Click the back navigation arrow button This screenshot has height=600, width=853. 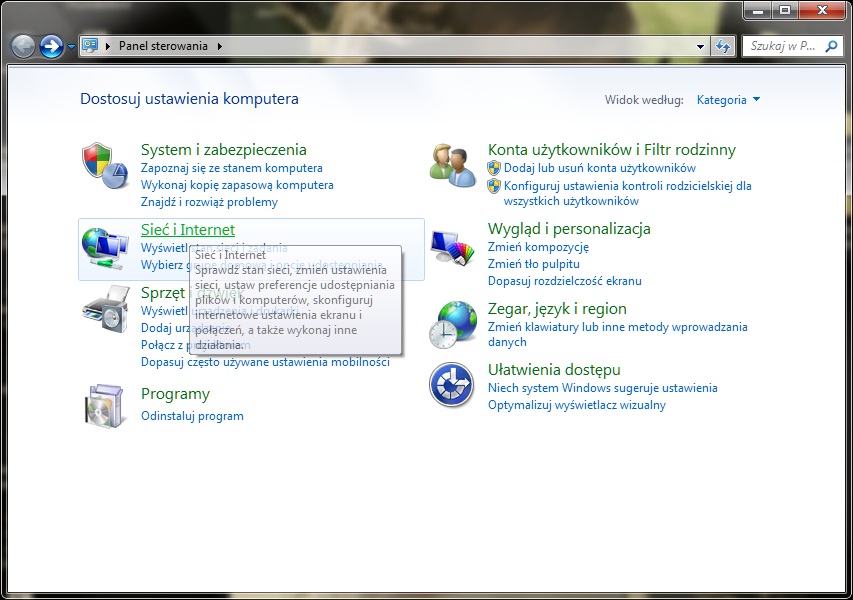point(23,46)
